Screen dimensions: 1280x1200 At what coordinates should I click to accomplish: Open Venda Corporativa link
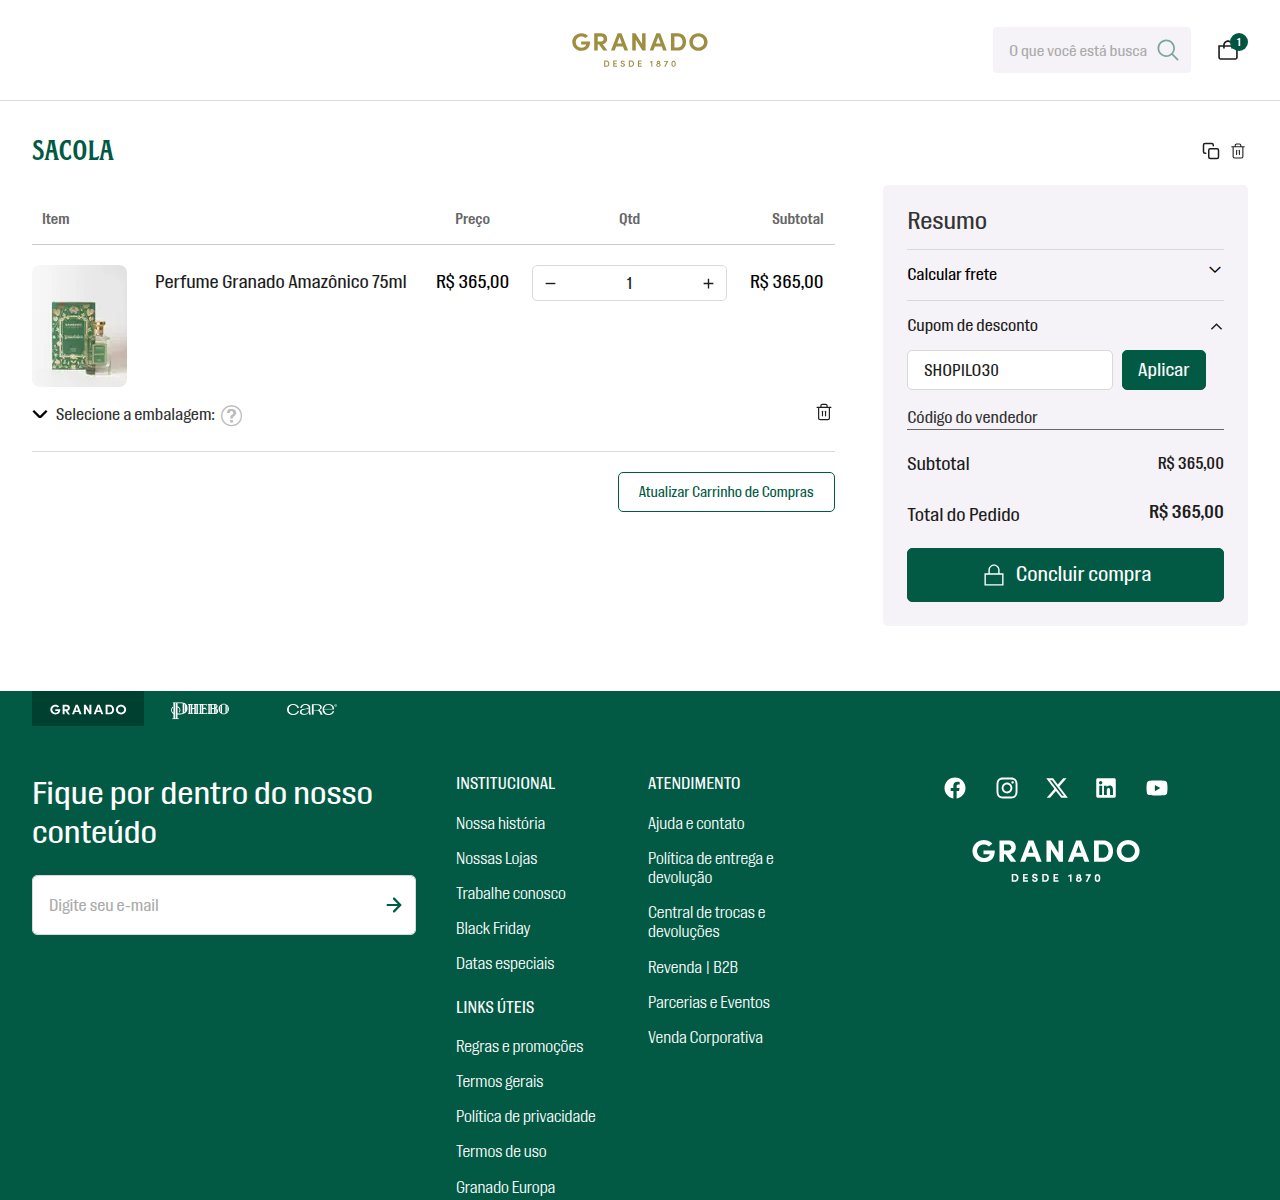point(705,1037)
